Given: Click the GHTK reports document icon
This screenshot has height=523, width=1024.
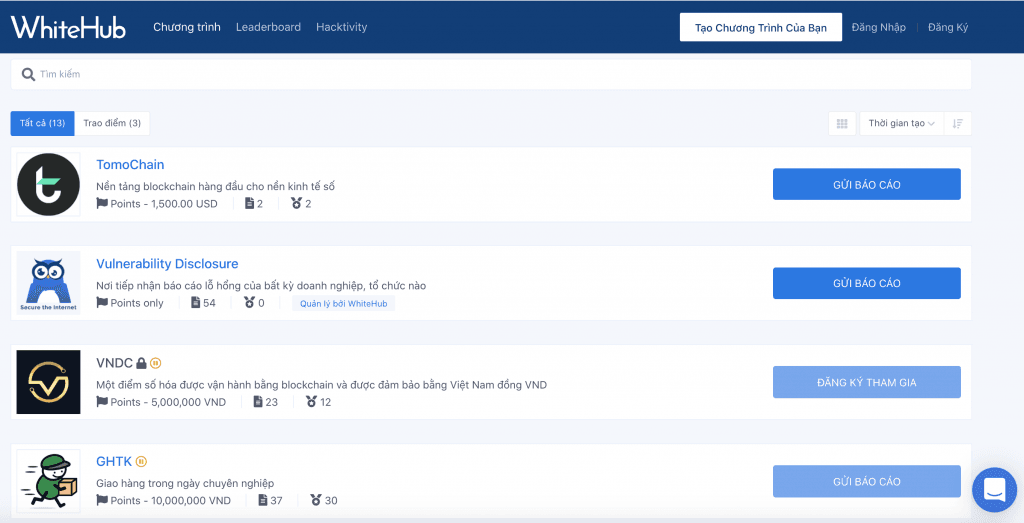Looking at the screenshot, I should click(x=263, y=500).
